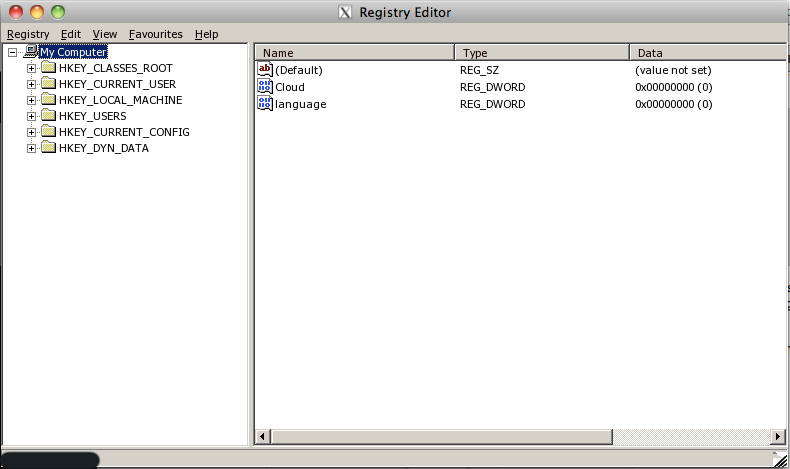The width and height of the screenshot is (790, 469).
Task: Open the View menu
Action: (105, 34)
